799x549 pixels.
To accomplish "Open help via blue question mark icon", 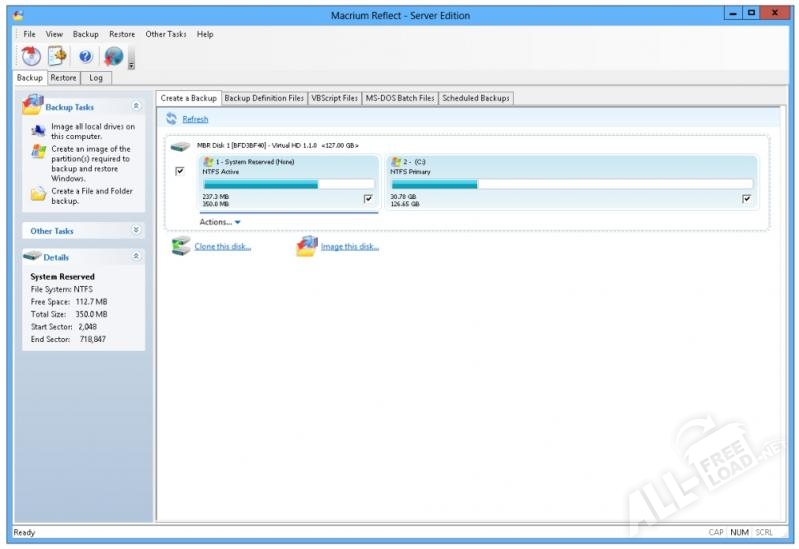I will click(x=85, y=57).
